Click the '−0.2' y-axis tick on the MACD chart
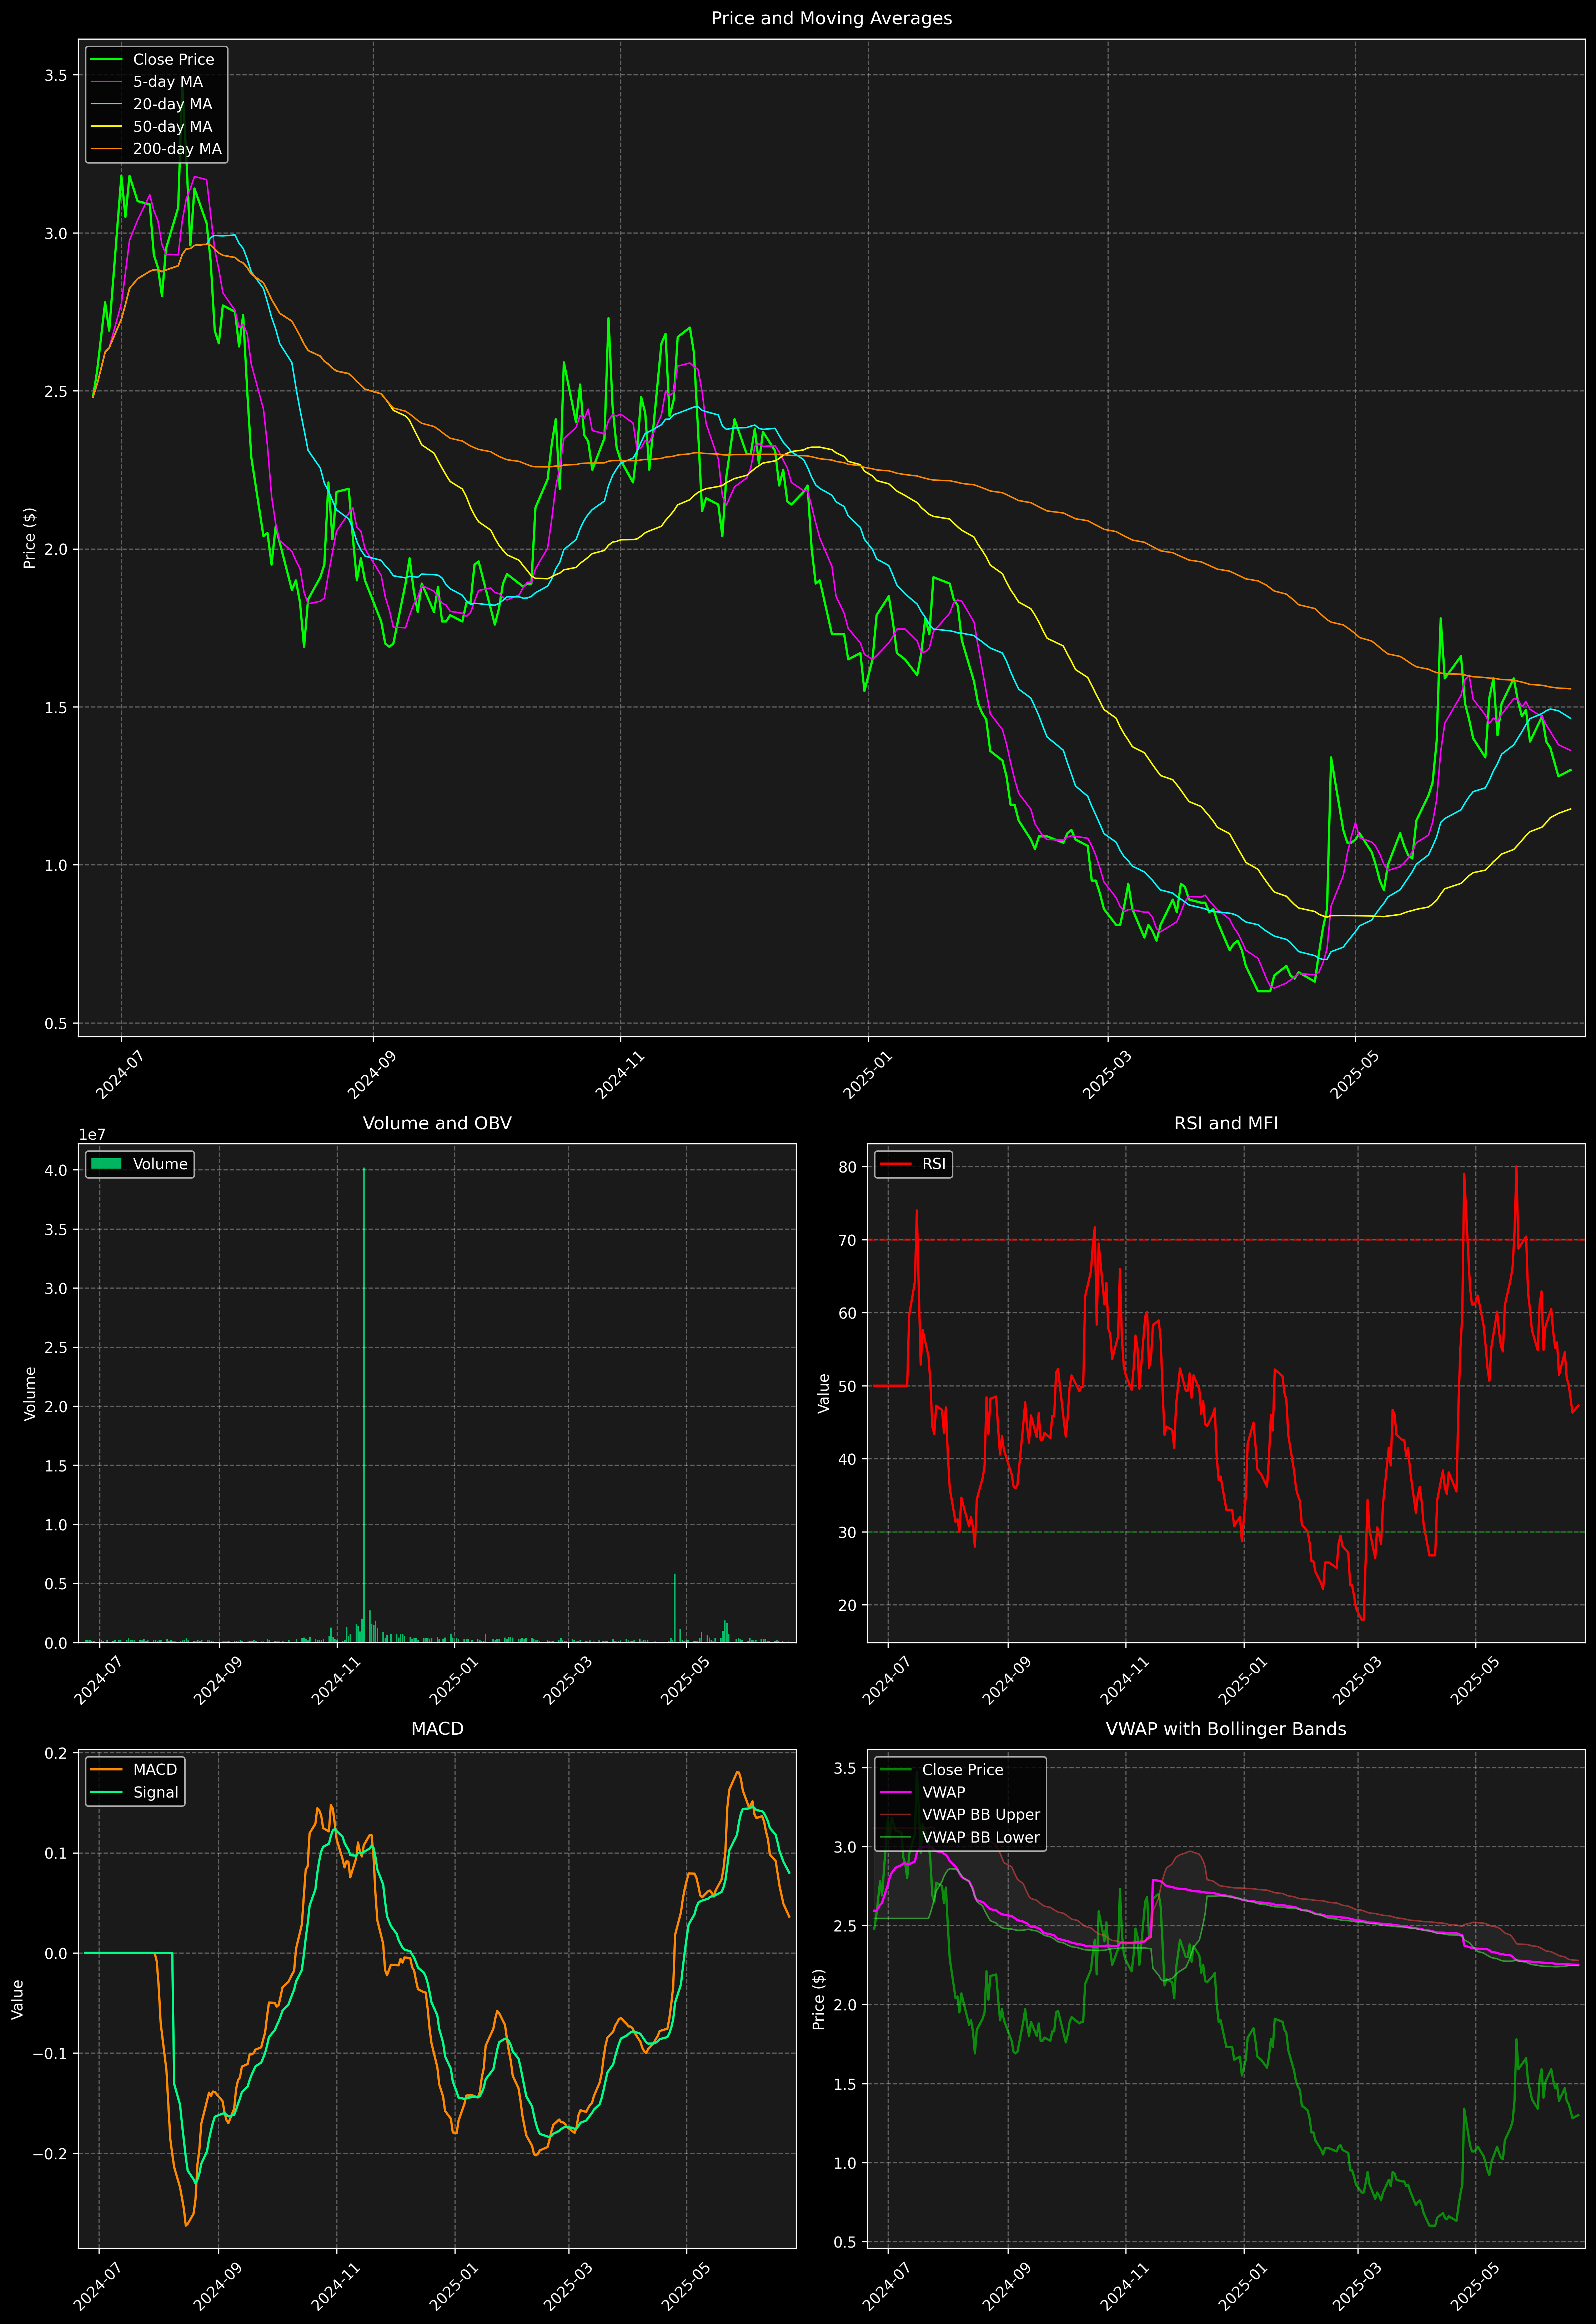The image size is (1596, 2324). 50,2154
